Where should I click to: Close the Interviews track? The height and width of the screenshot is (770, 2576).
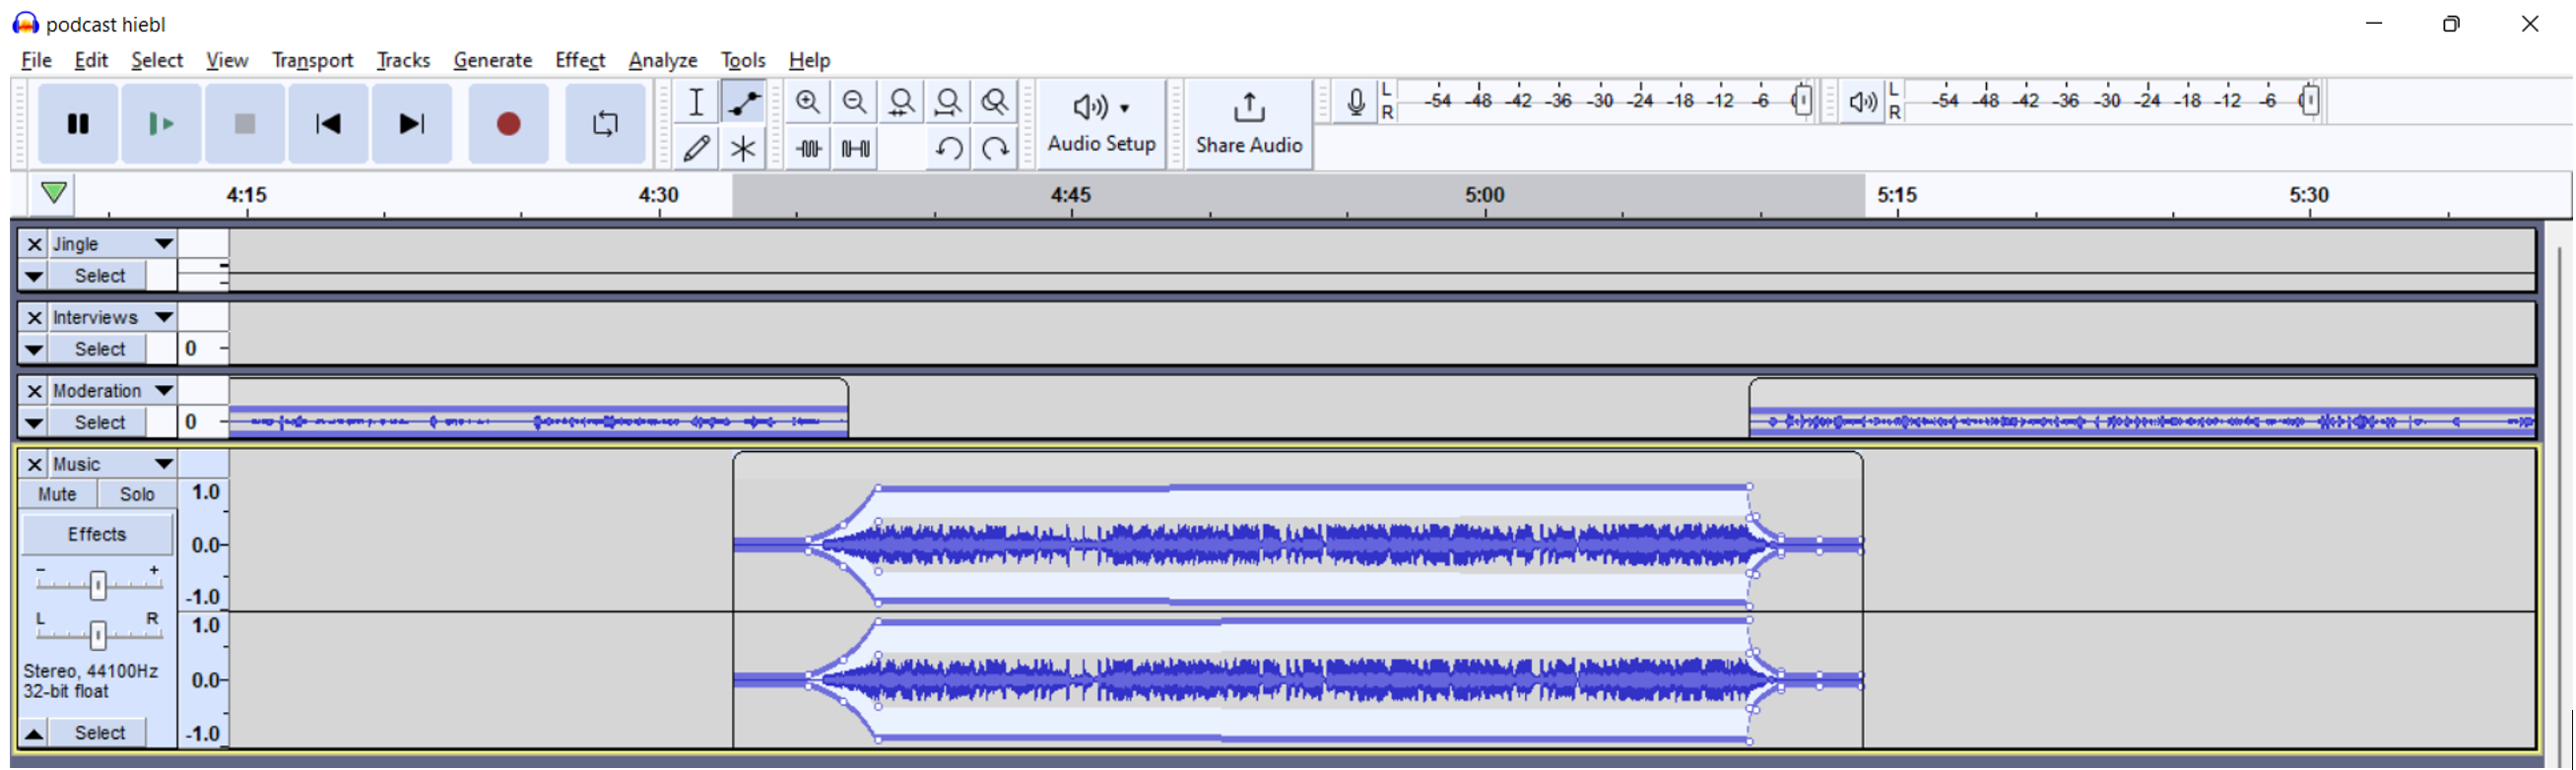[34, 318]
